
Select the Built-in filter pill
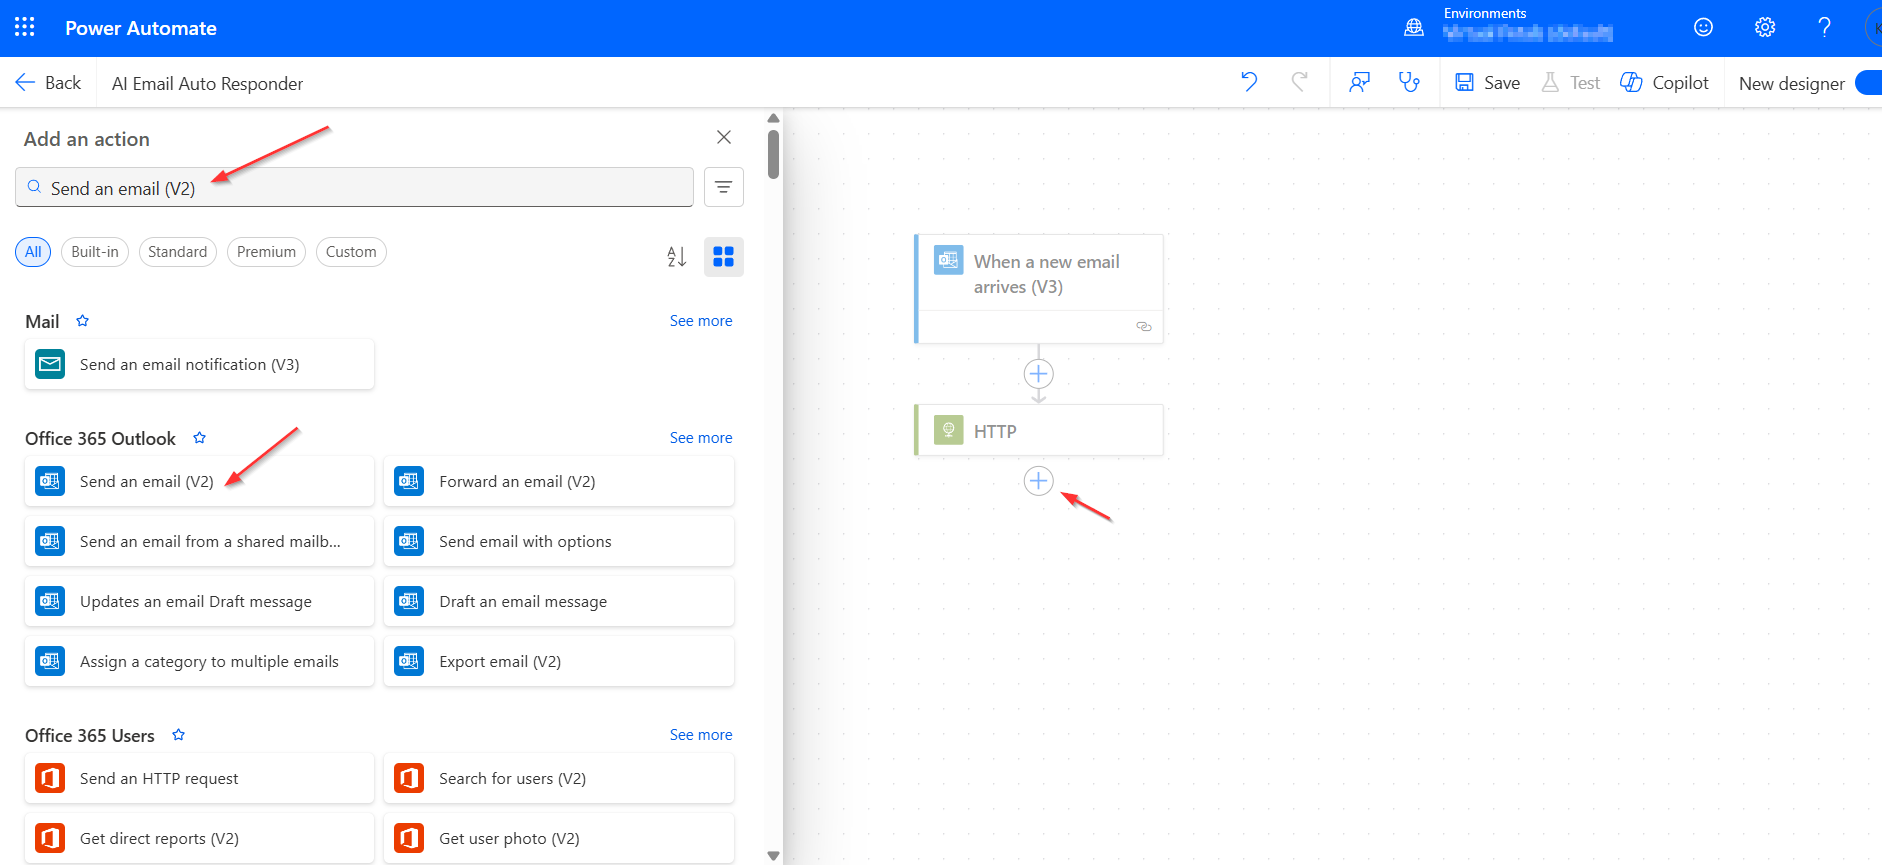coord(95,252)
